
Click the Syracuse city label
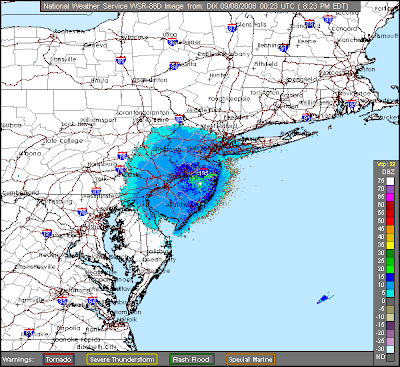pyautogui.click(x=134, y=38)
